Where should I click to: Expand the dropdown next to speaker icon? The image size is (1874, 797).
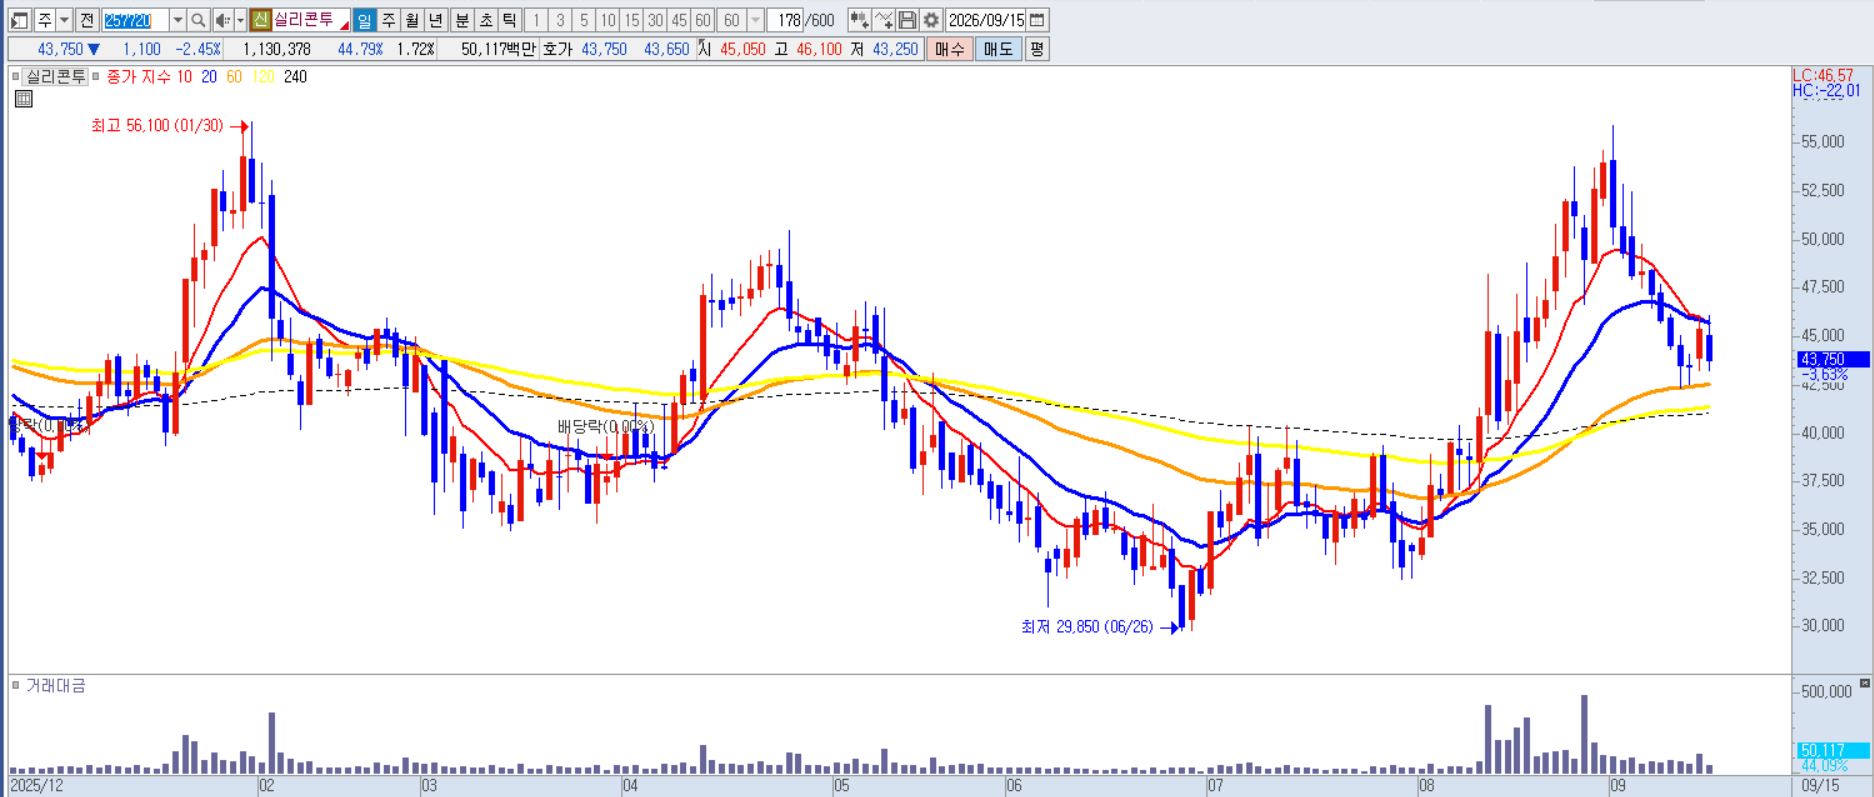[240, 20]
